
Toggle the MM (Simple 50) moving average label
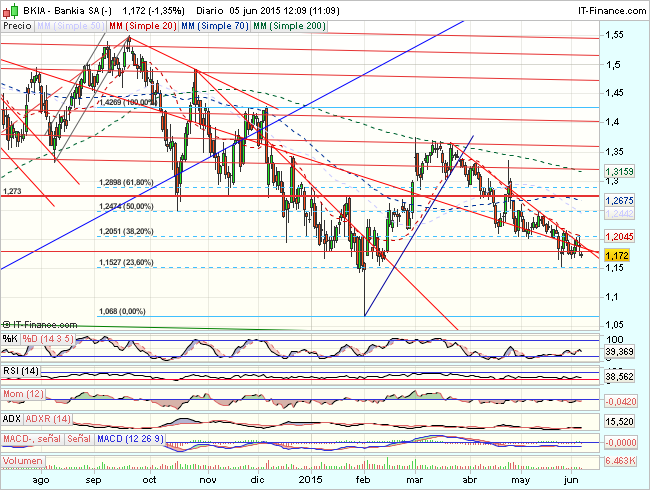69,23
